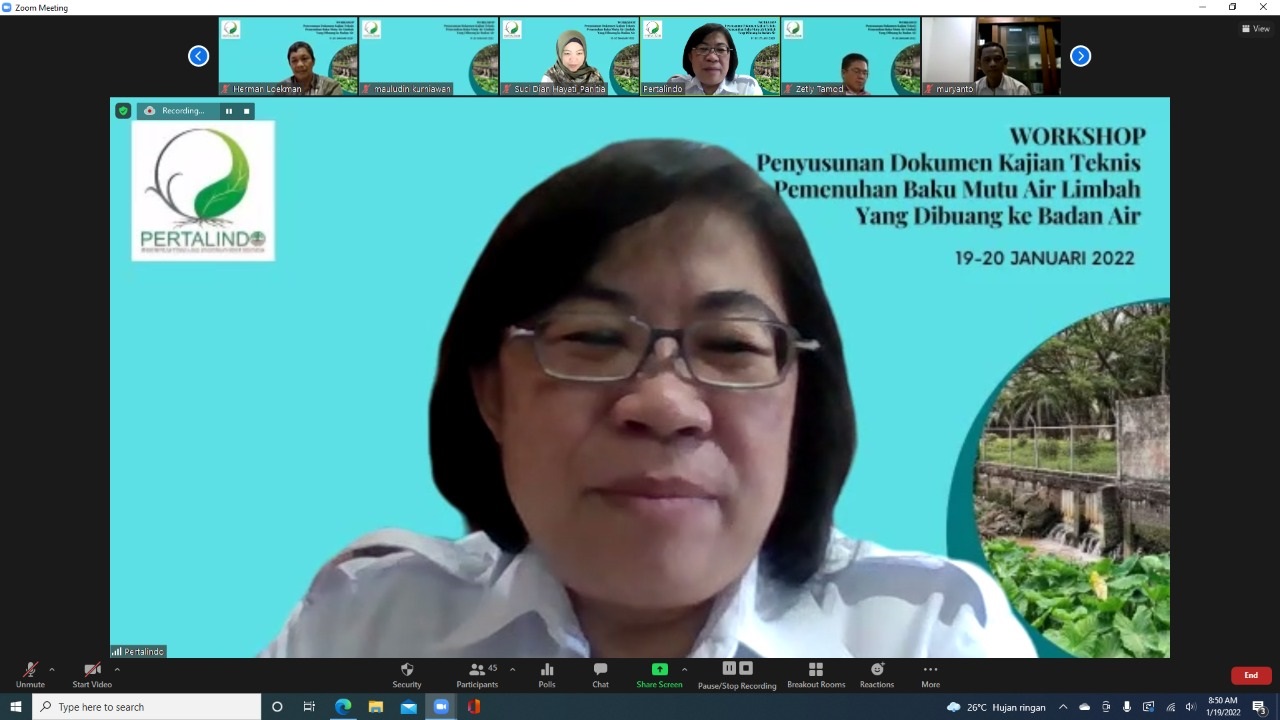This screenshot has width=1280, height=720.
Task: Open the More menu
Action: (930, 675)
